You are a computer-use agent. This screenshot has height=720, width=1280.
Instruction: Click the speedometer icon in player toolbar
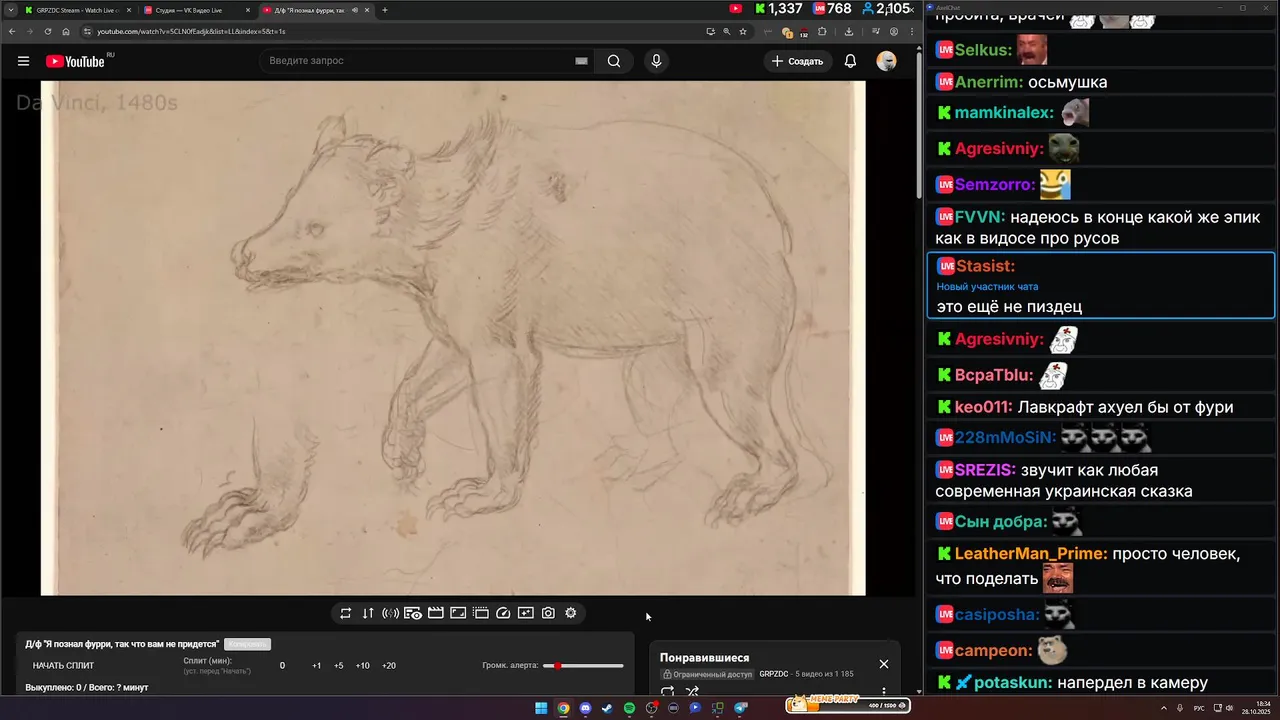pos(503,613)
